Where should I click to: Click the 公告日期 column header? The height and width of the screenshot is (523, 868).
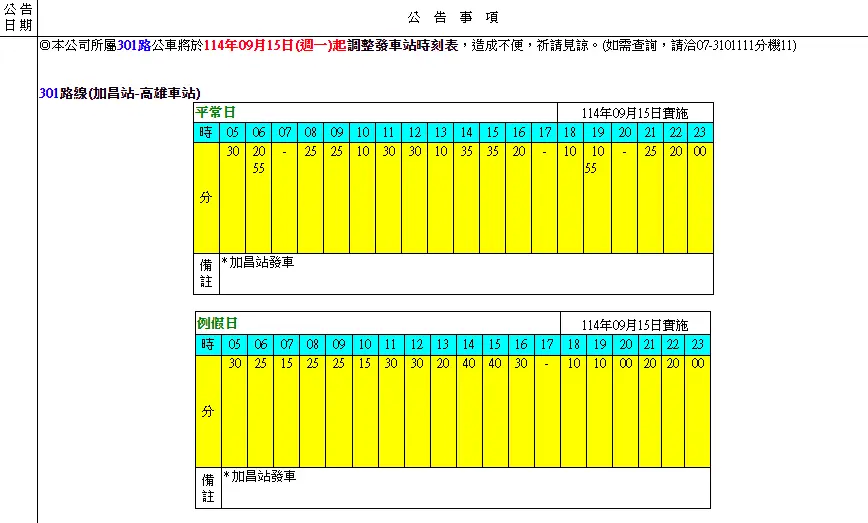(18, 18)
